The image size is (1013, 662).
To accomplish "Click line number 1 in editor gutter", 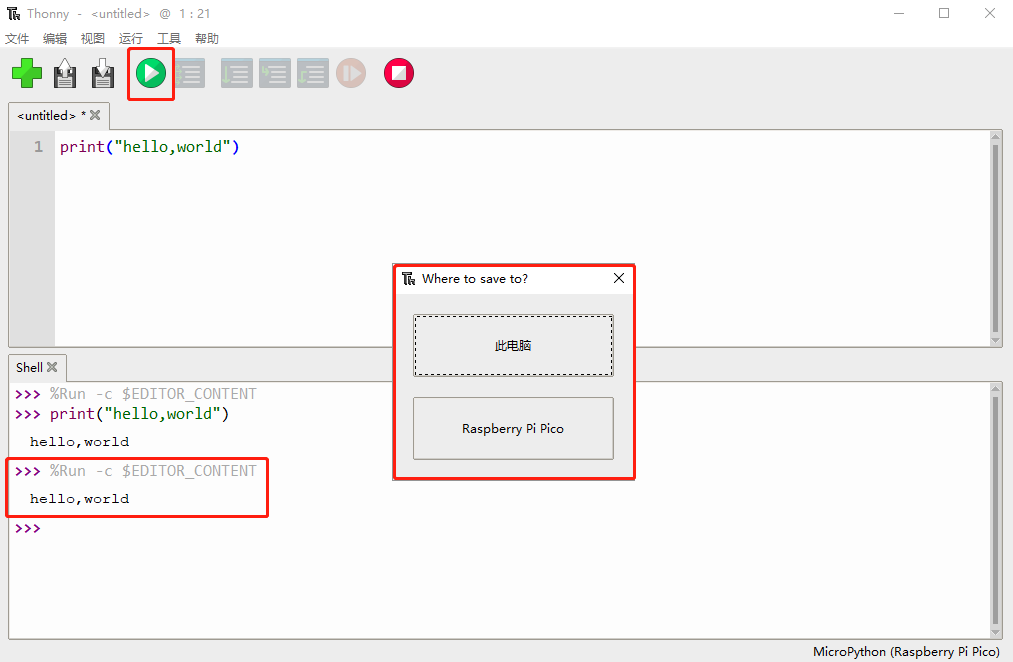I will [x=39, y=147].
